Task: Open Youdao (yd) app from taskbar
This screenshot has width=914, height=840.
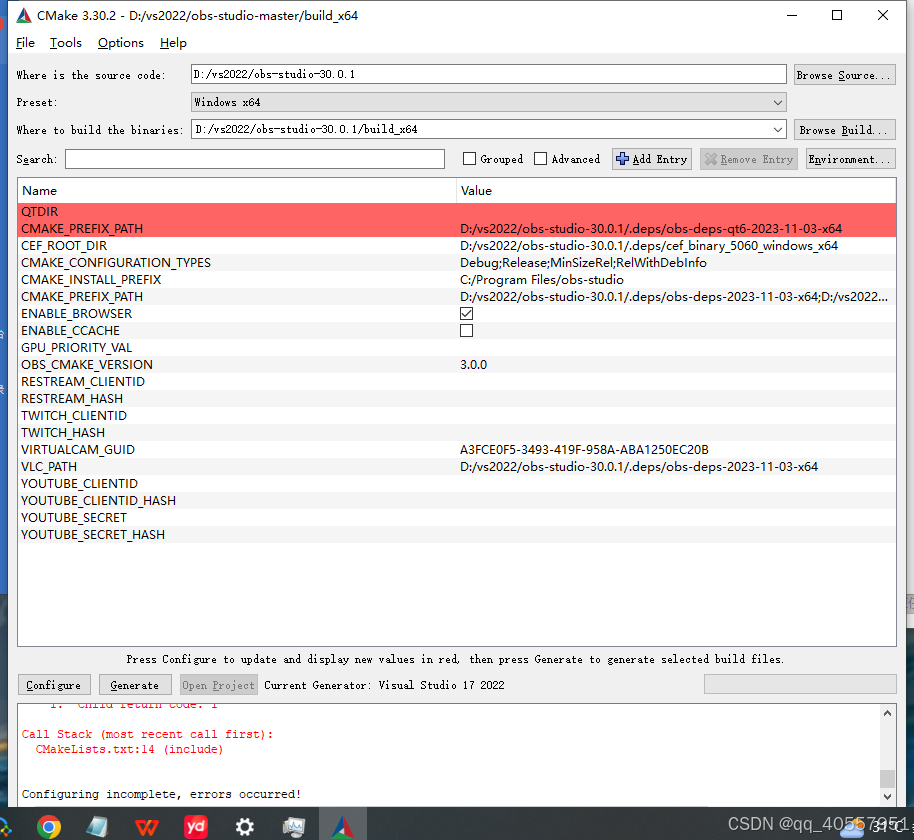Action: (x=196, y=826)
